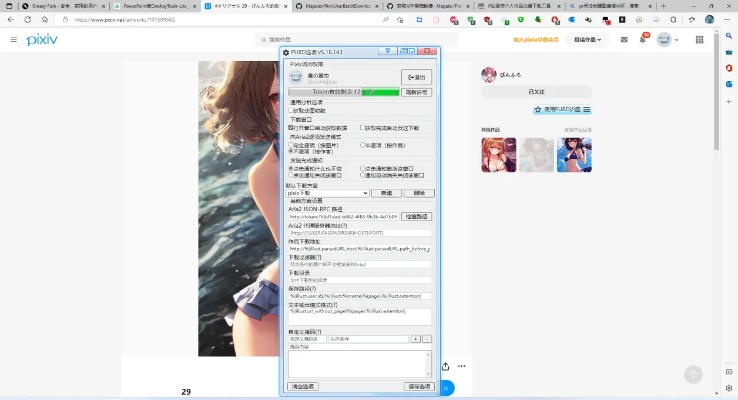The width and height of the screenshot is (738, 400).
Task: Toggle the 打开窗口自动获取数据 checkbox
Action: point(291,128)
